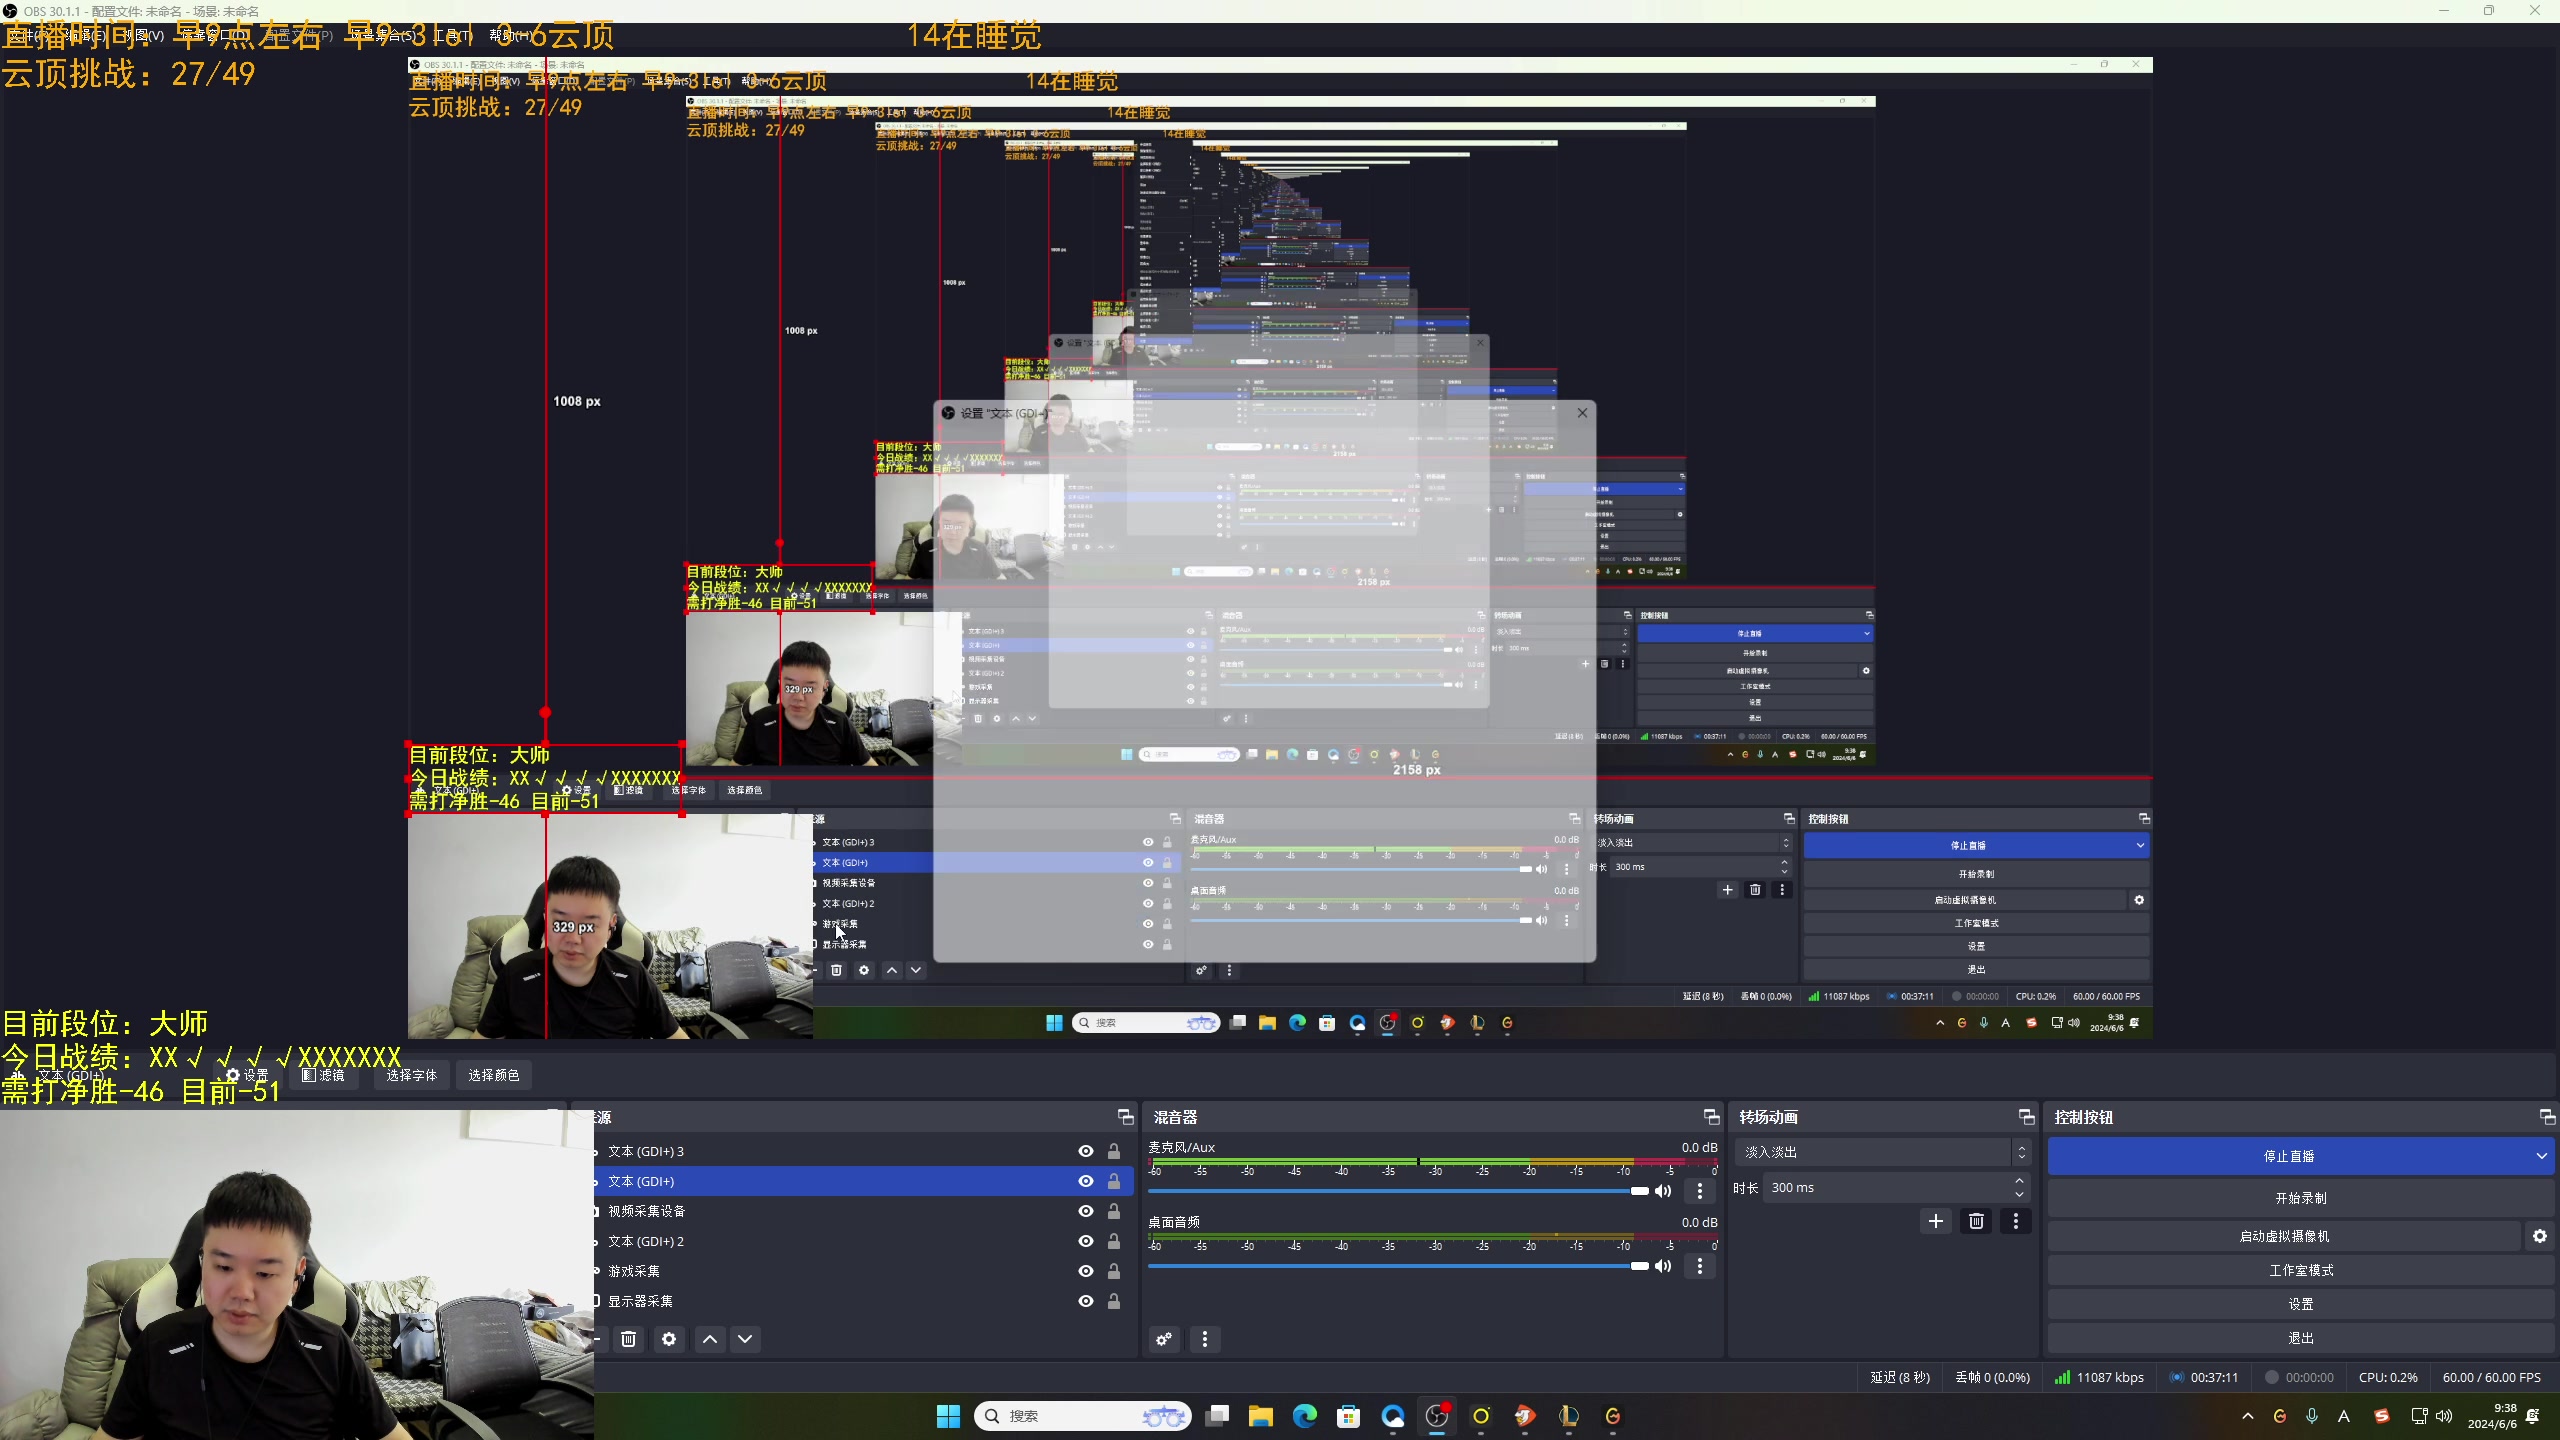Screen dimensions: 2560x1440
Task: Open virtual camera settings gear
Action: coord(2540,1236)
